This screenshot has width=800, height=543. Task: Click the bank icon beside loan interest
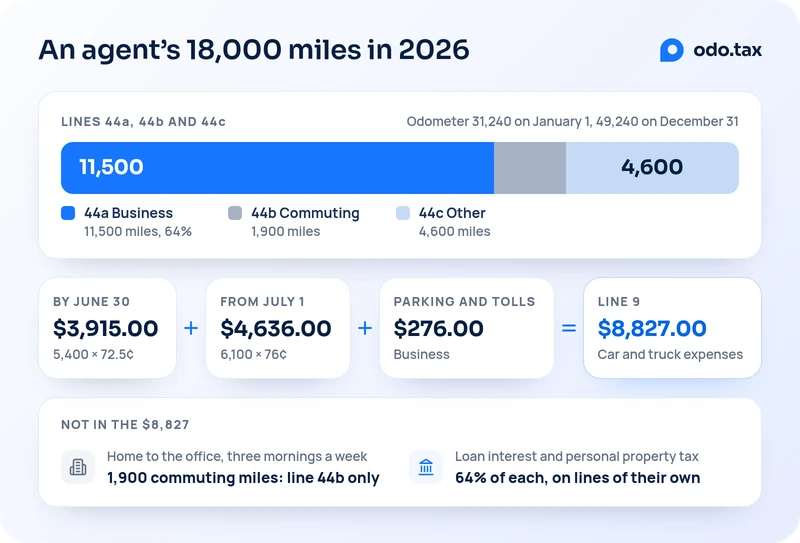point(426,467)
